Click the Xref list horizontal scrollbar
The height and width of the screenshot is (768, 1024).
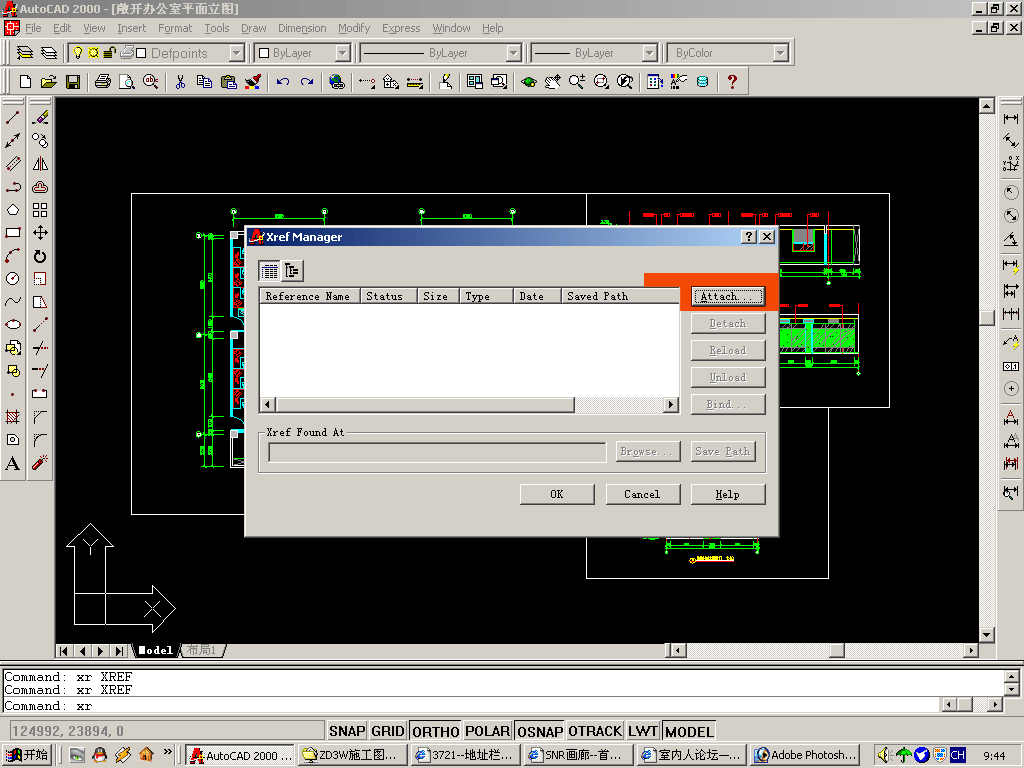click(x=469, y=404)
